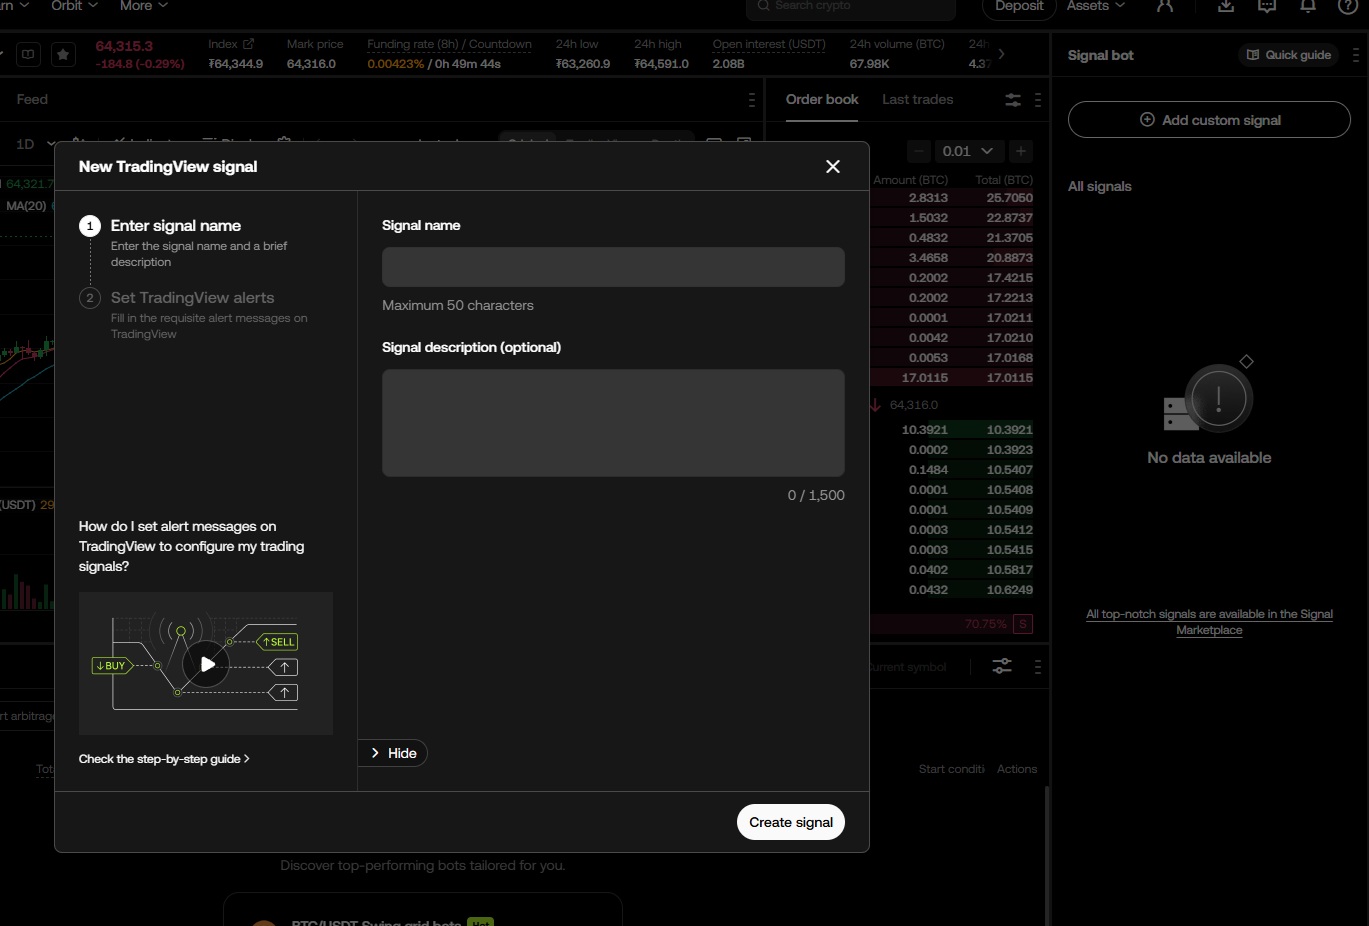The height and width of the screenshot is (926, 1369).
Task: Click the Funding rate (8h) / Countdown label
Action: tap(449, 44)
